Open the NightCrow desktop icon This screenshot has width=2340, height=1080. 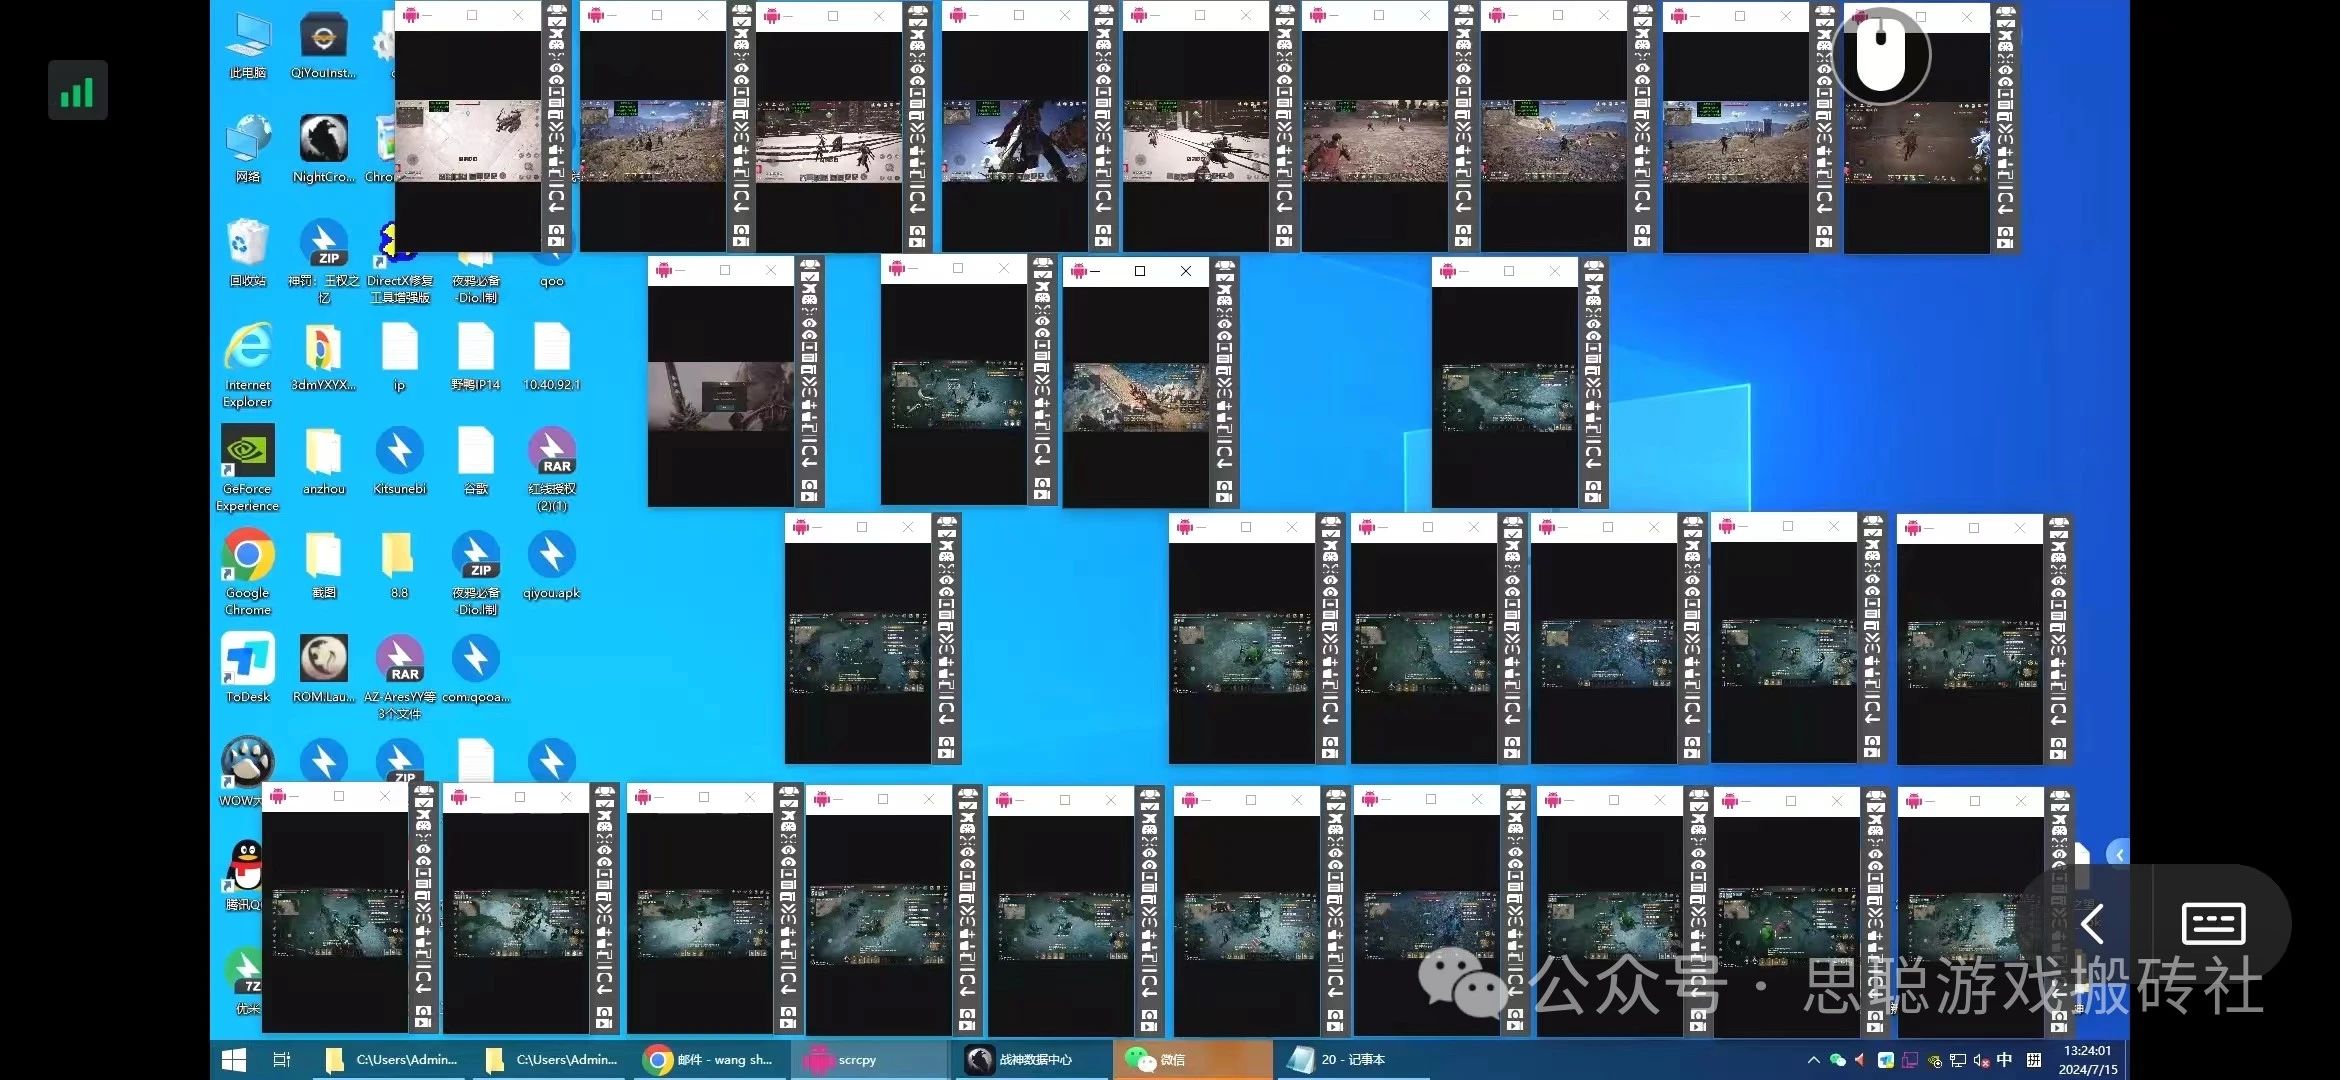coord(323,140)
